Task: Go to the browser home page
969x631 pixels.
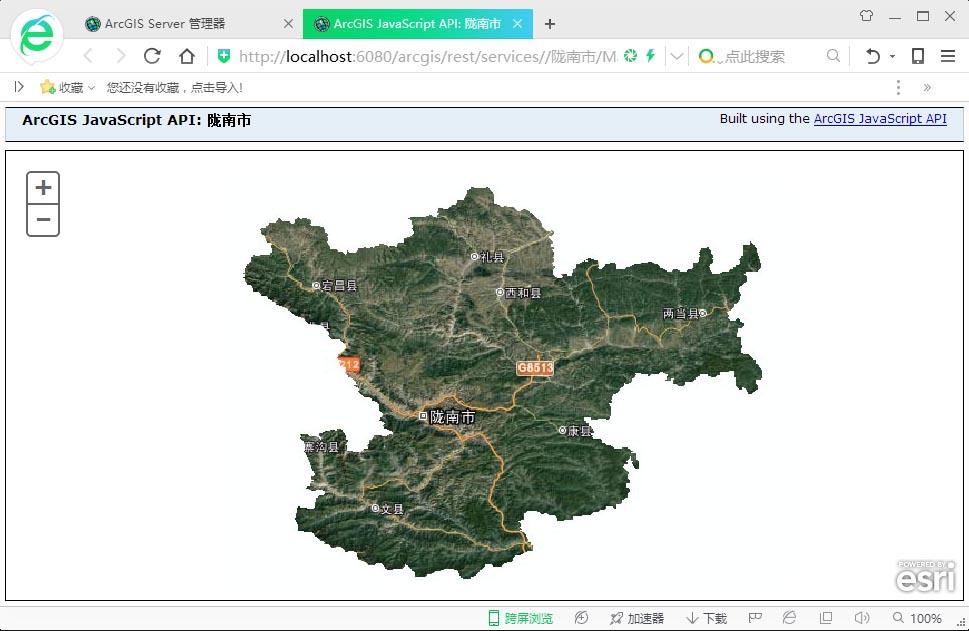Action: click(187, 56)
